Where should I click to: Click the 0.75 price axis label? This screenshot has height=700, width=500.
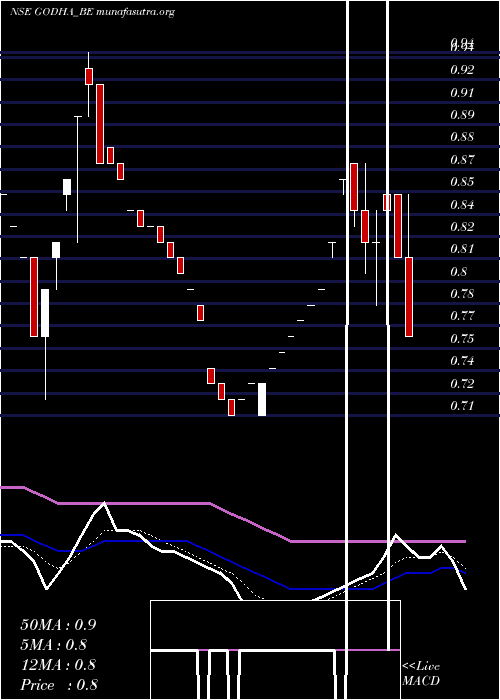(x=462, y=338)
